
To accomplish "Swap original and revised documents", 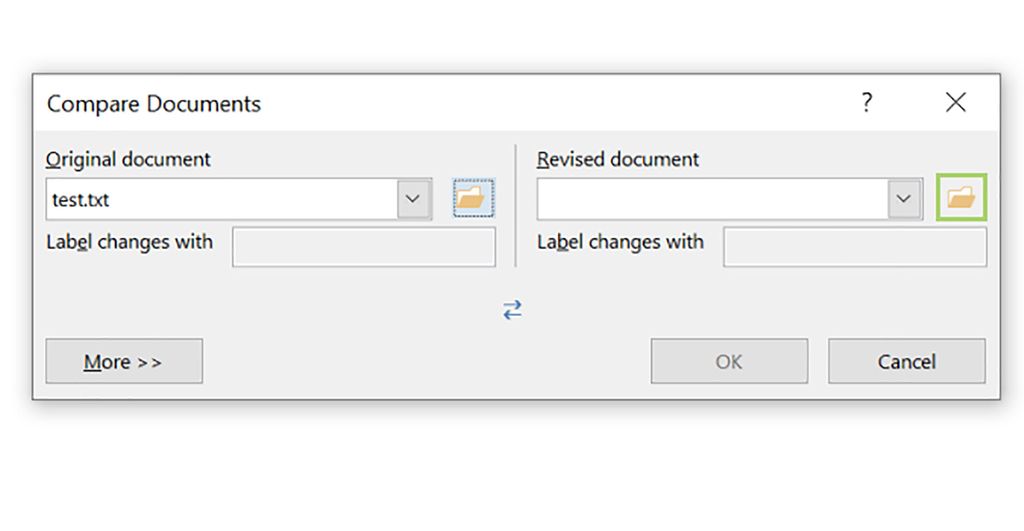I will point(512,310).
